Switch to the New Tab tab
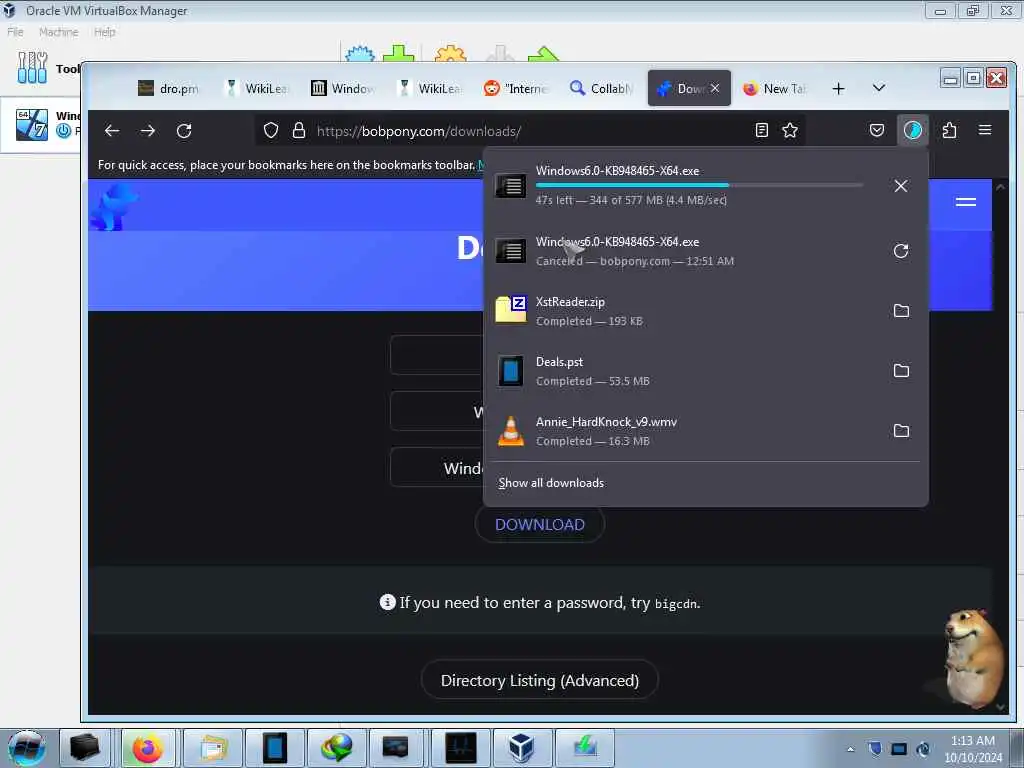The width and height of the screenshot is (1024, 768). 775,88
